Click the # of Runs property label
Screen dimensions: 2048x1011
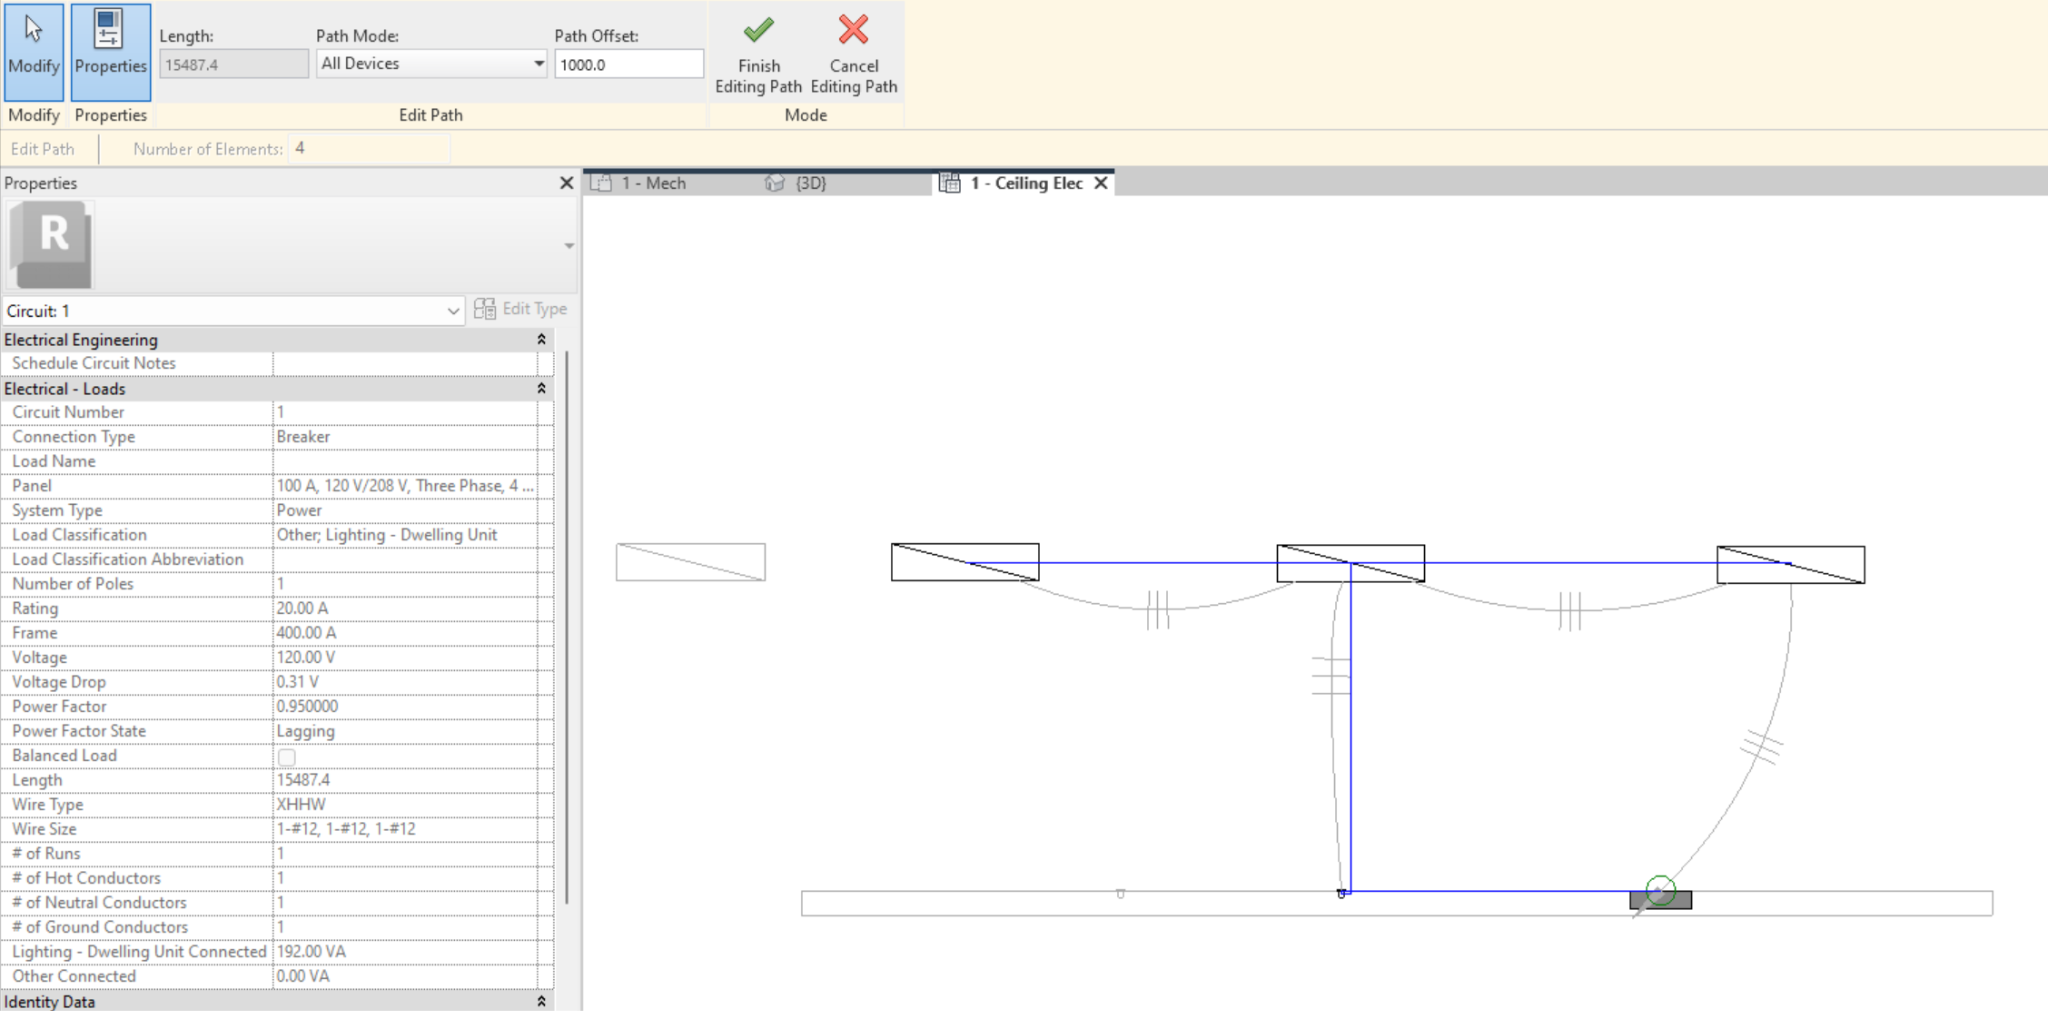point(46,853)
